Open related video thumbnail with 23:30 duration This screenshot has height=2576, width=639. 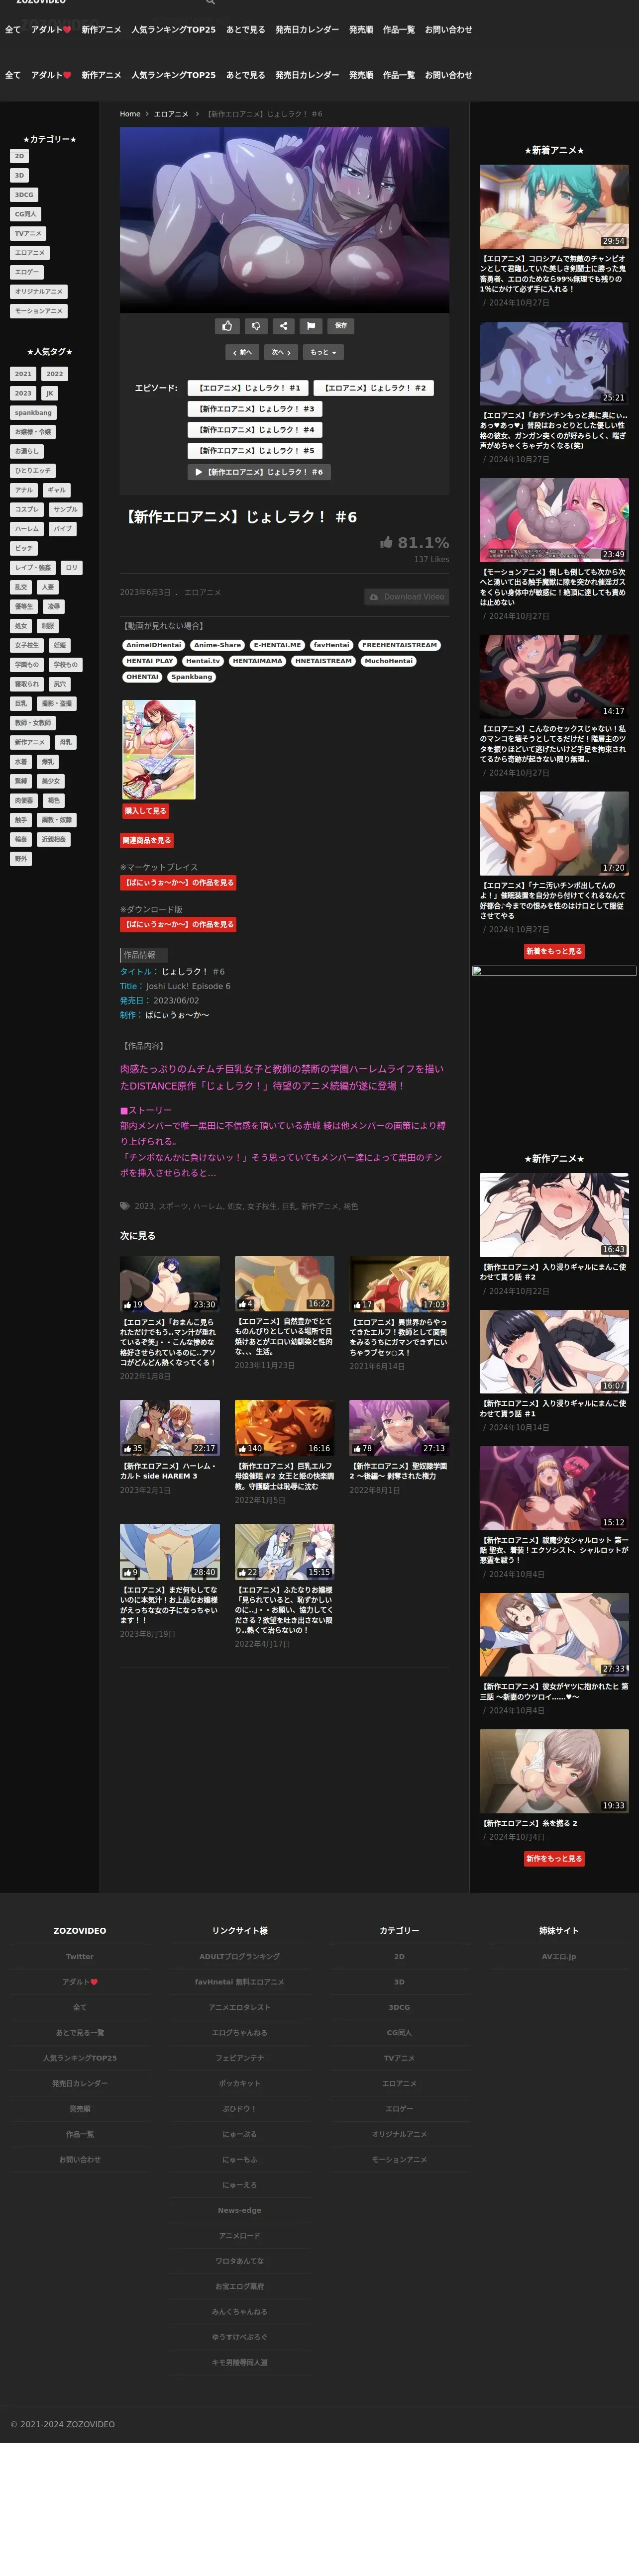(170, 1284)
